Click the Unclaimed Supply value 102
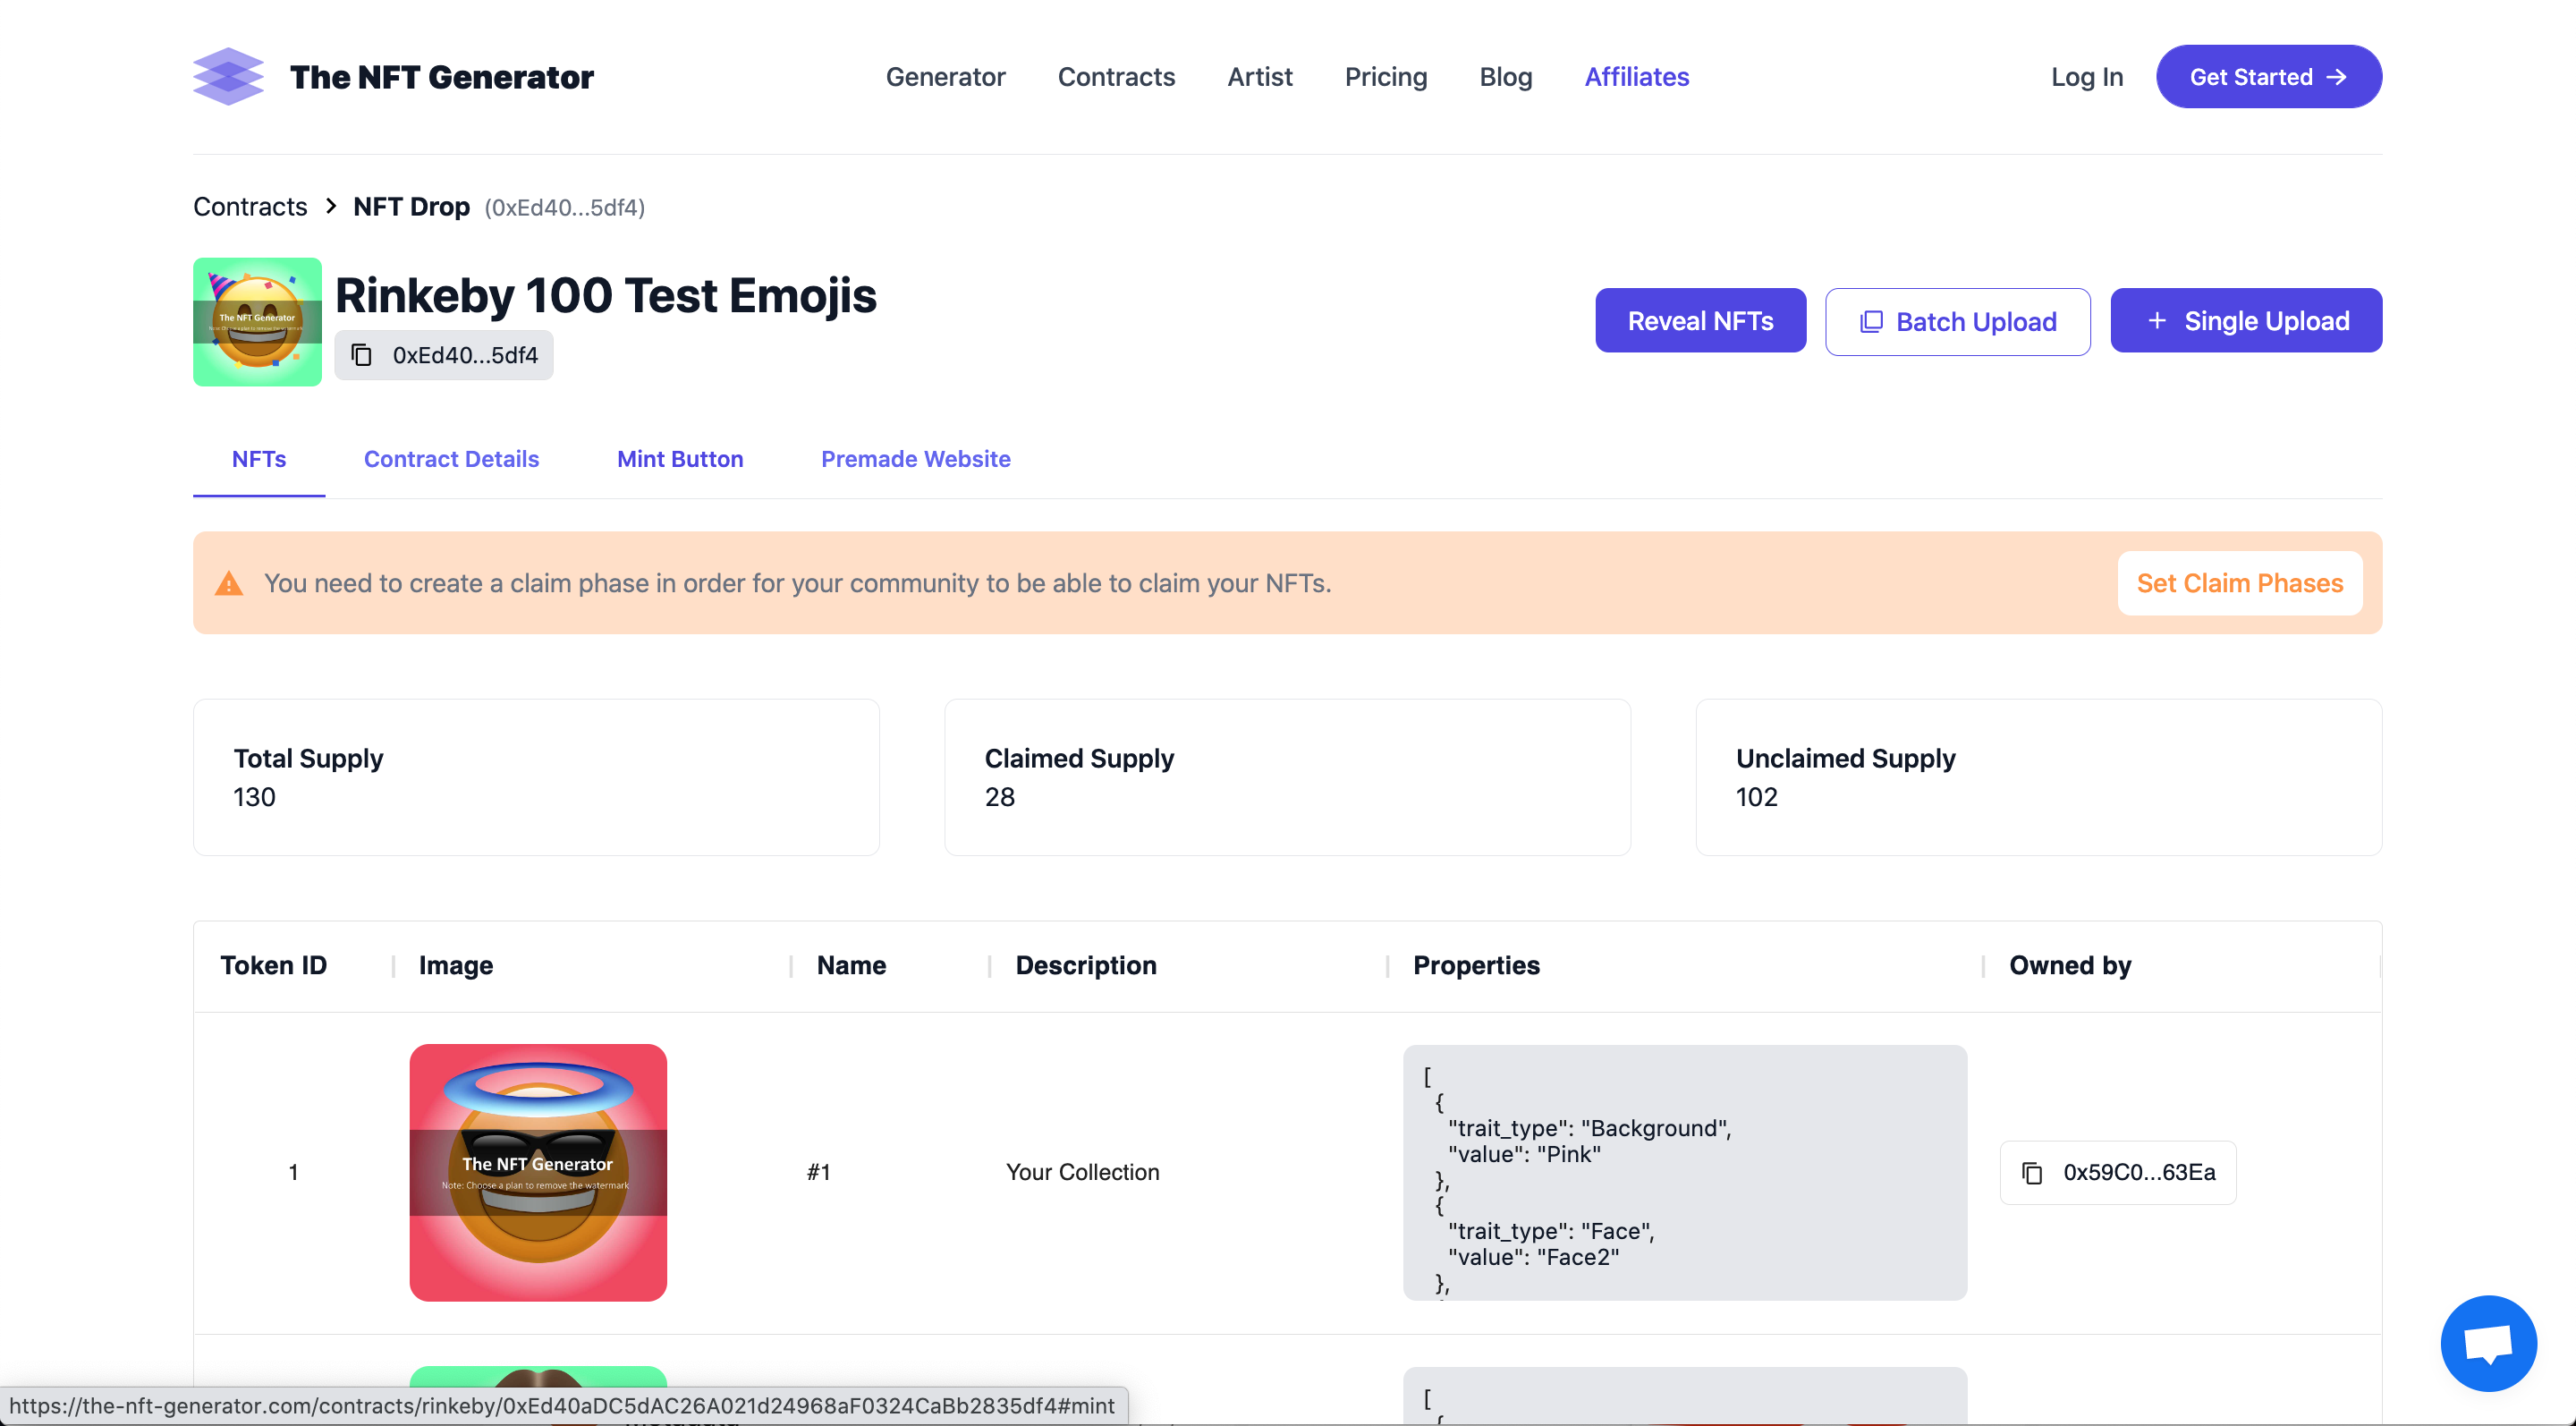Screen dimensions: 2576x1426 [x=1756, y=797]
